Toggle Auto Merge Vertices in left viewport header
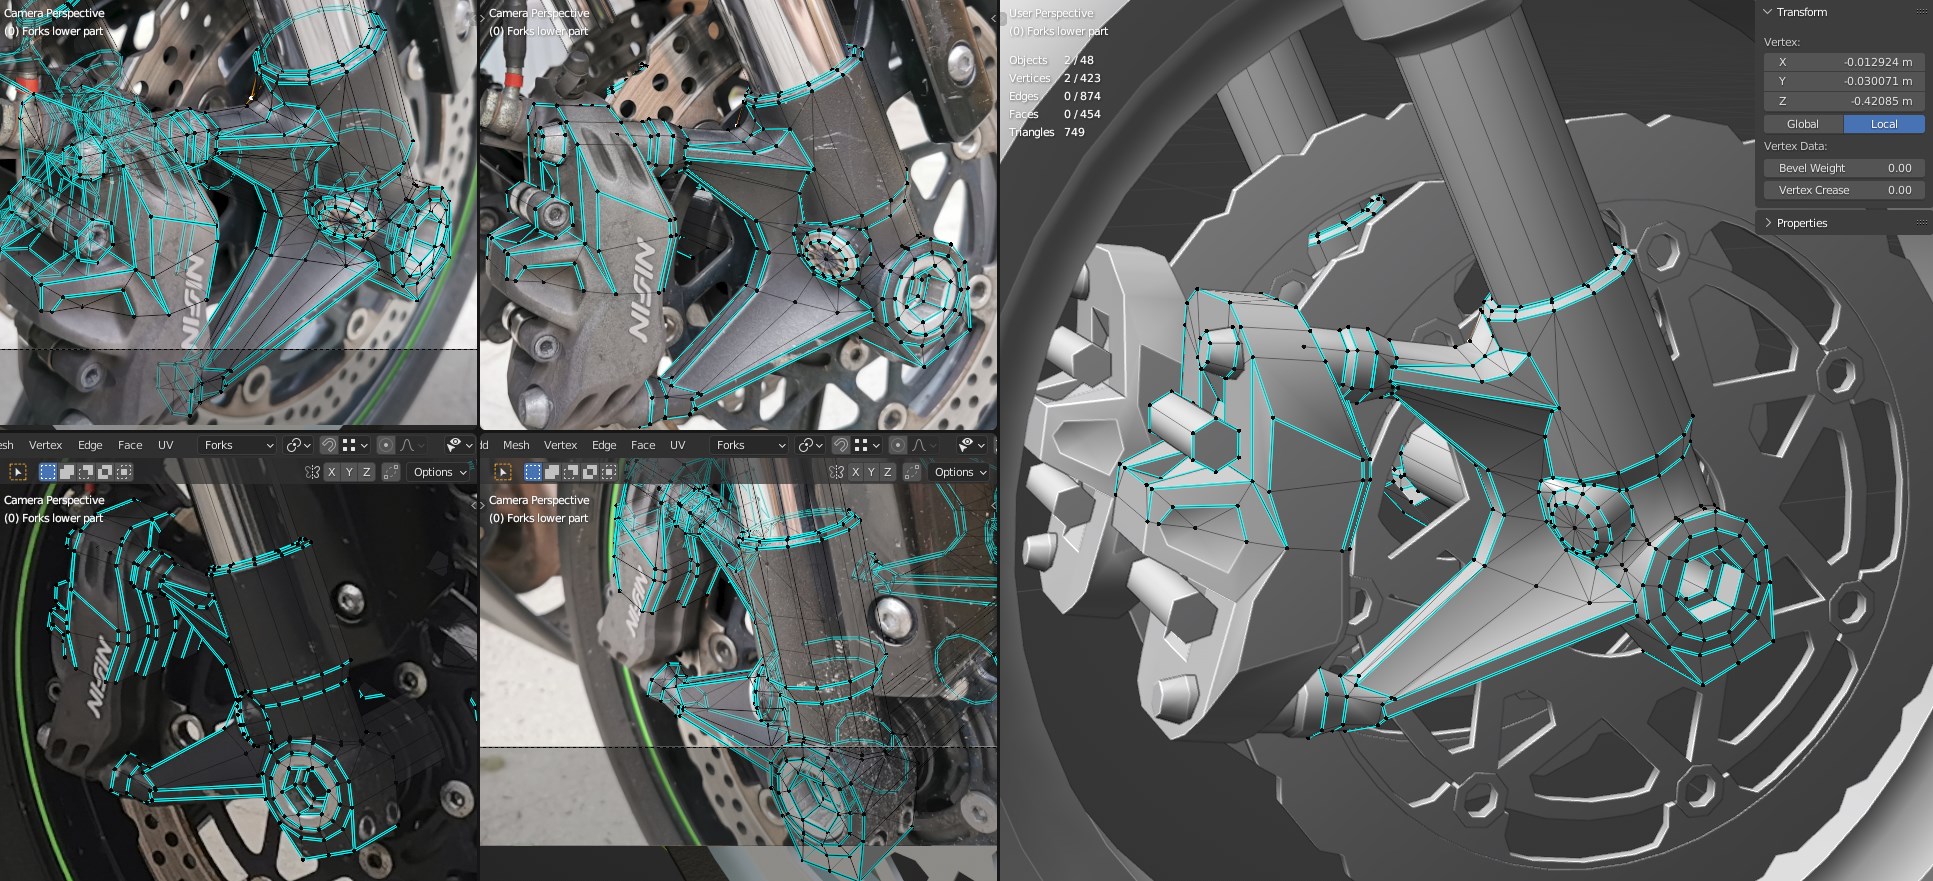Screen dimensions: 1933x881 [x=391, y=472]
